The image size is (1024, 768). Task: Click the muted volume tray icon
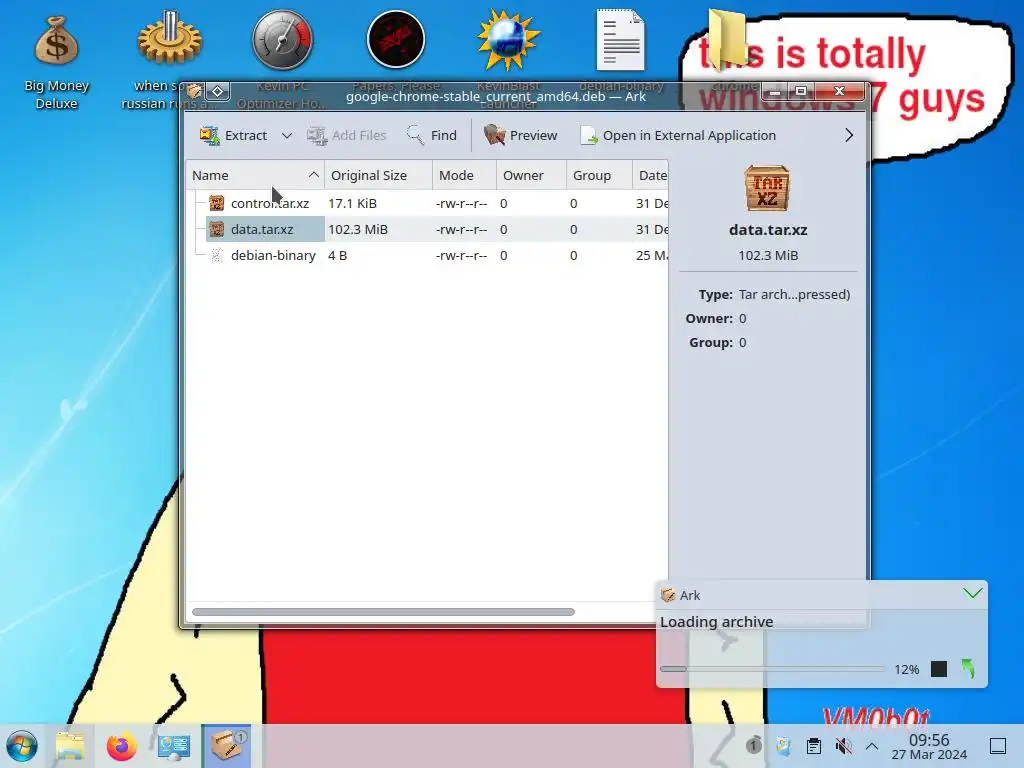click(843, 745)
